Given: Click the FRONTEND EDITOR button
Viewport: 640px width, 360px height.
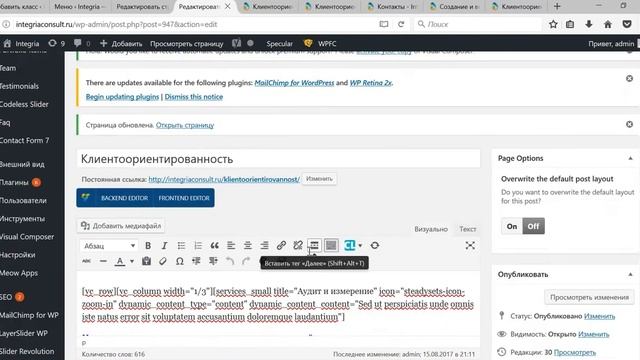Looking at the screenshot, I should [x=184, y=198].
